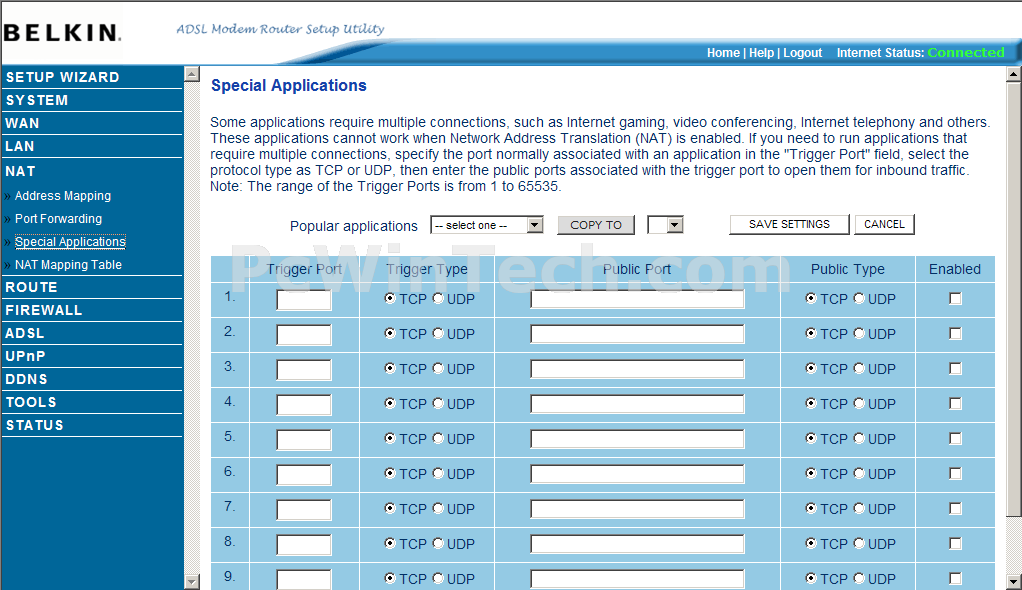Open the DDNS menu section
This screenshot has height=590, width=1022.
pyautogui.click(x=26, y=379)
